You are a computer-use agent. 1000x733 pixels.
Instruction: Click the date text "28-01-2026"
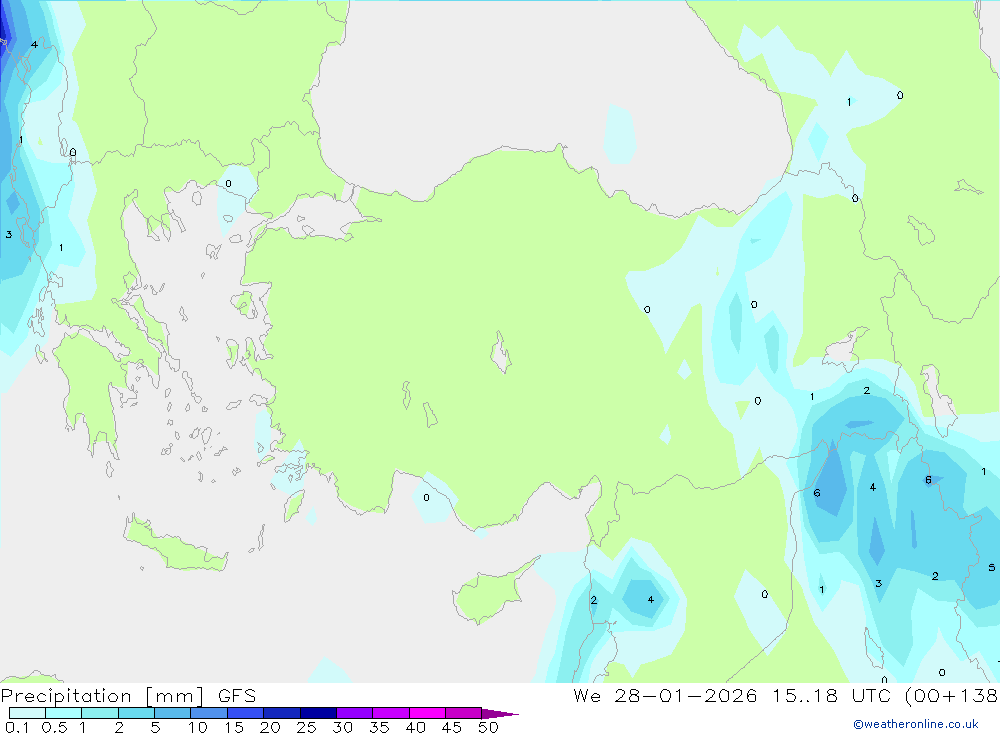tap(686, 696)
